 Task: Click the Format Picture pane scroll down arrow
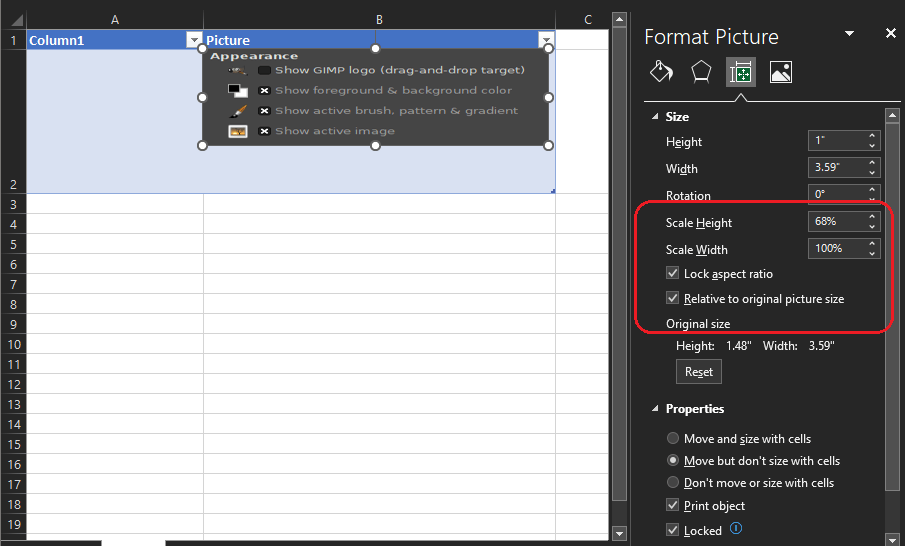892,539
